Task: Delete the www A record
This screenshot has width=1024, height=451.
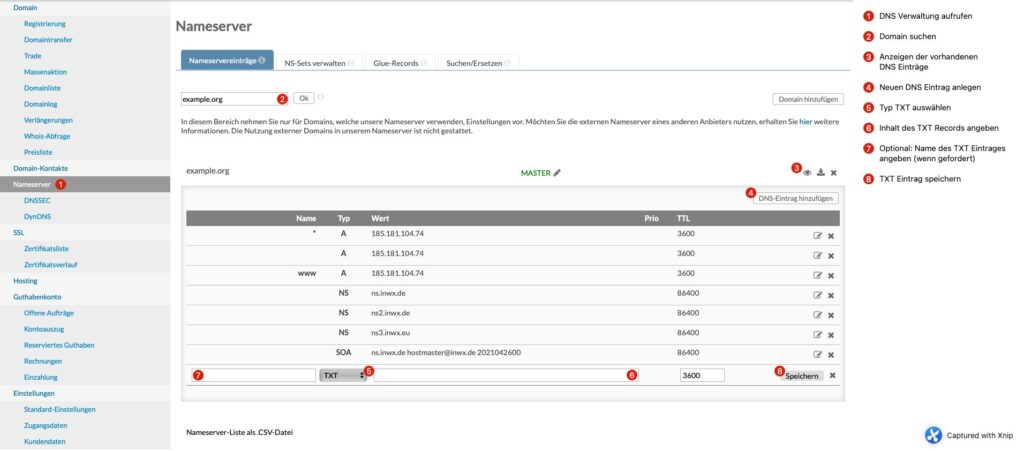Action: point(831,275)
